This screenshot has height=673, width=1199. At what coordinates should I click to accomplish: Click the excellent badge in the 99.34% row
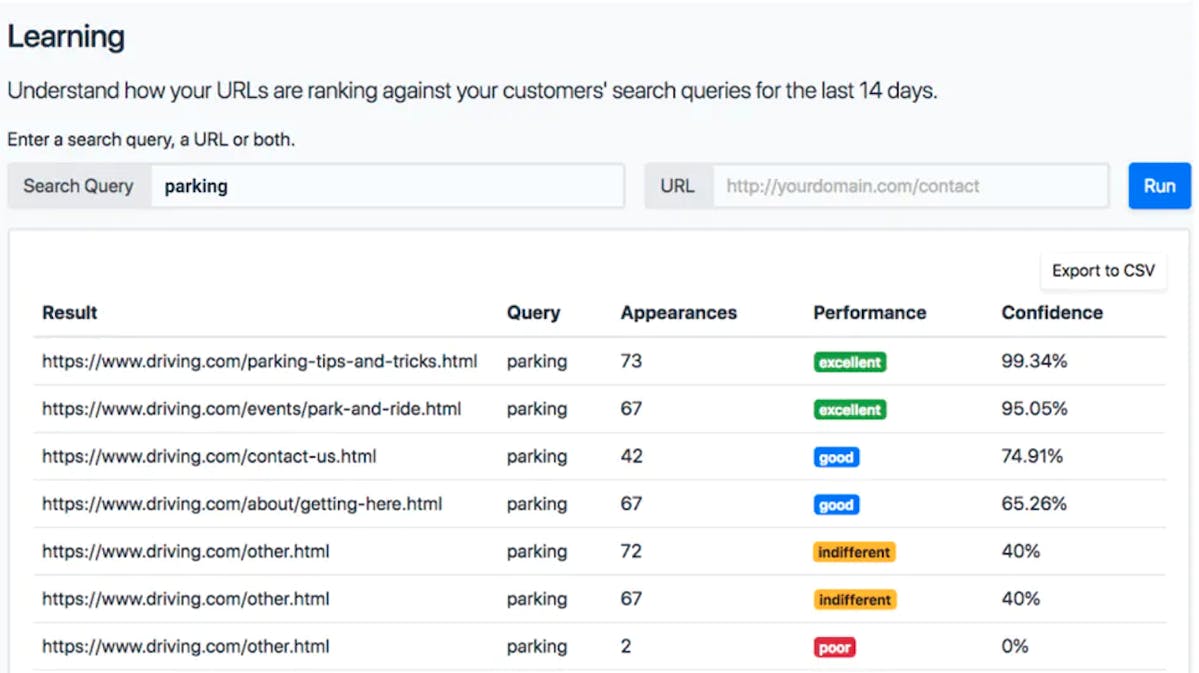pos(850,362)
